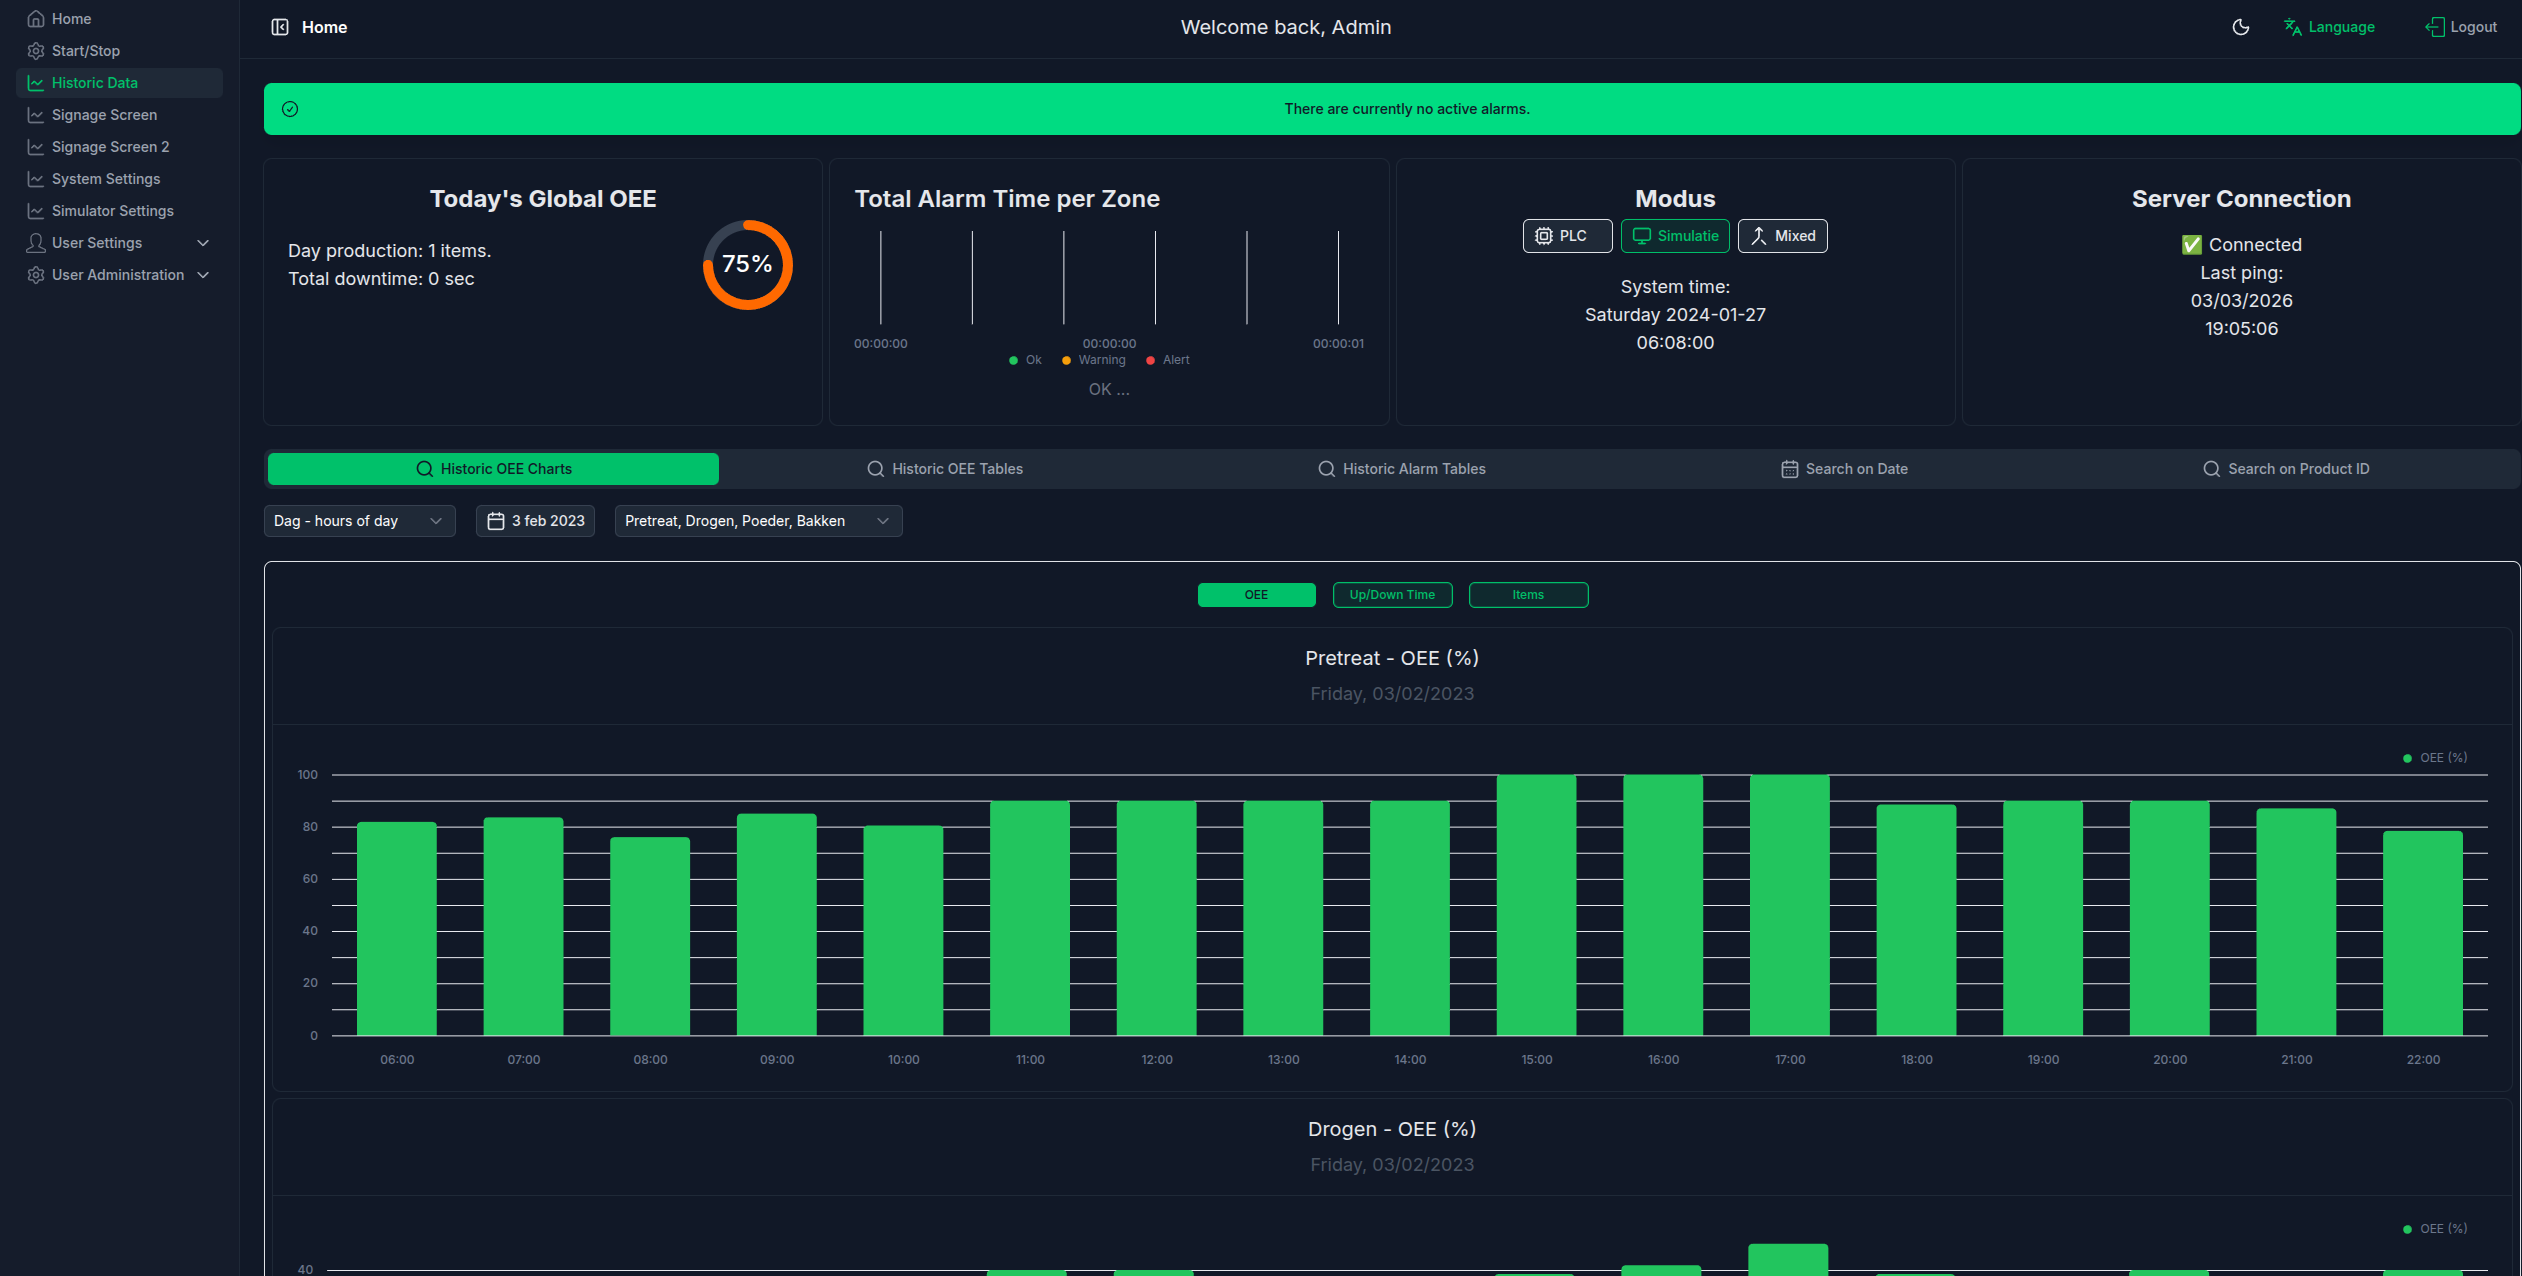Open the Language translate icon
This screenshot has width=2522, height=1276.
coord(2293,27)
